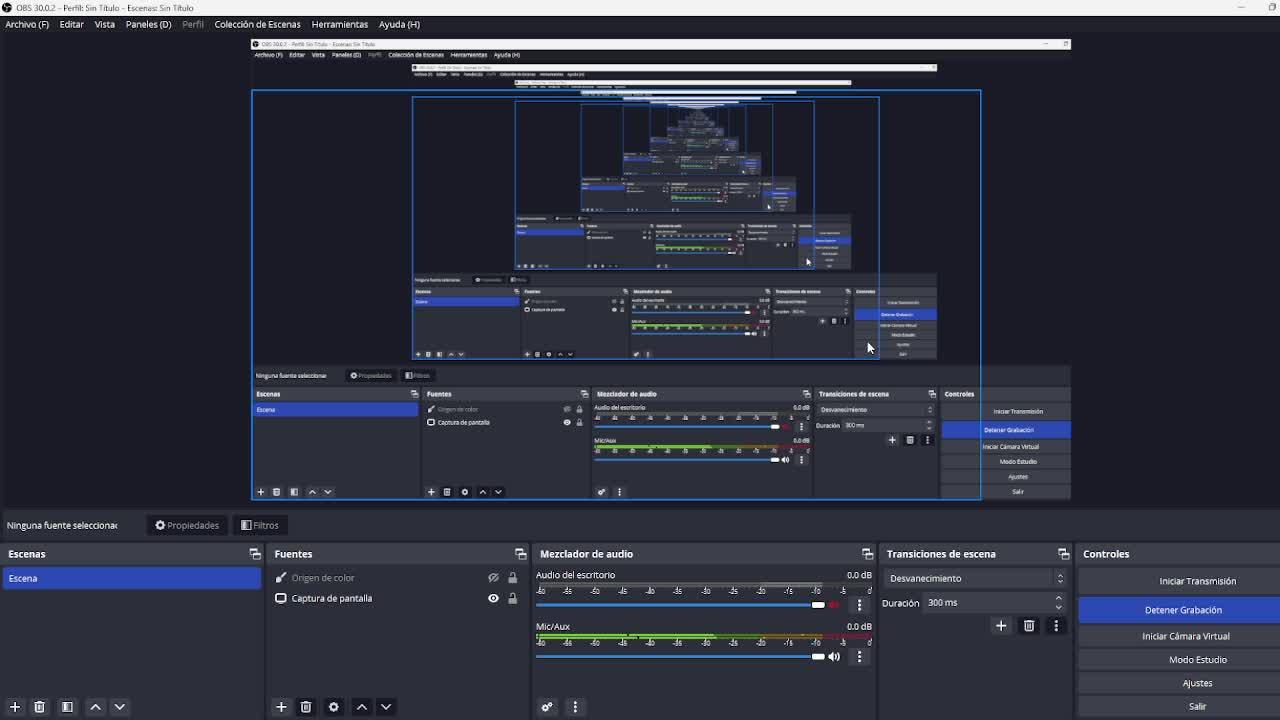Add a new scene with plus icon
Screen dimensions: 1280x720
pos(15,707)
